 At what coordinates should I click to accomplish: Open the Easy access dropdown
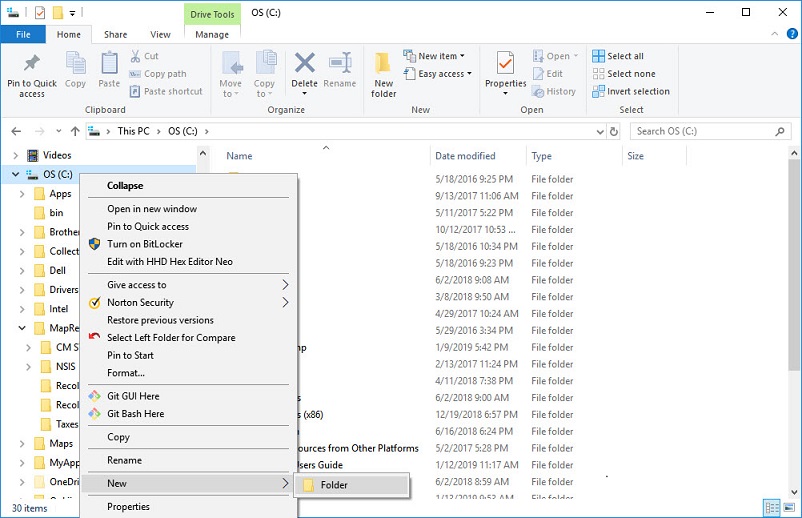(438, 74)
